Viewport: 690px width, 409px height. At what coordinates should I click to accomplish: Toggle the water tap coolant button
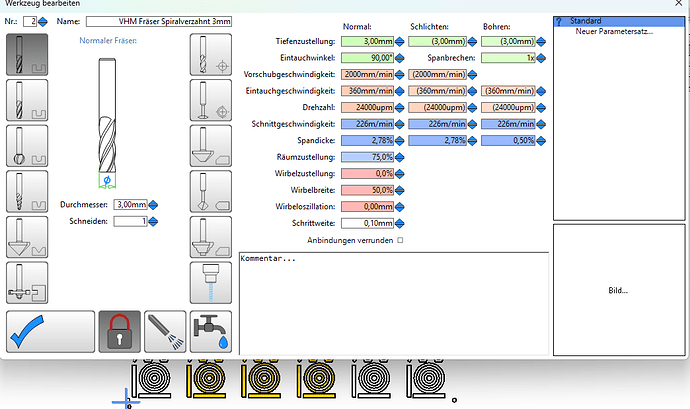click(x=211, y=332)
